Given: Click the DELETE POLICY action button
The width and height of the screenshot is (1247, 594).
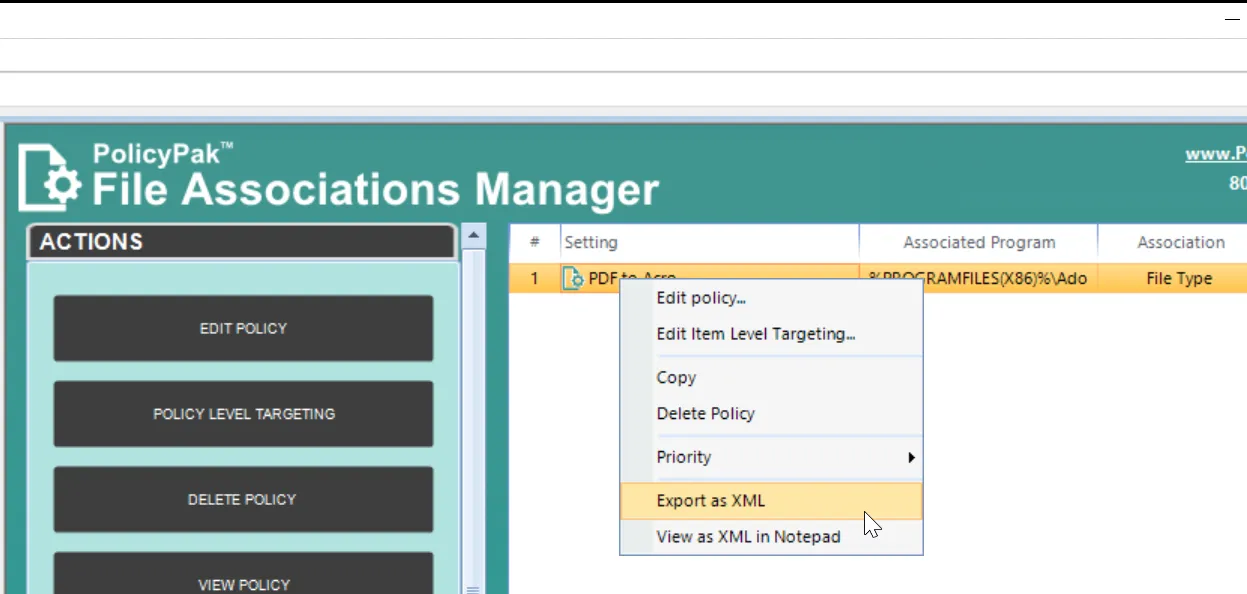Looking at the screenshot, I should tap(243, 499).
